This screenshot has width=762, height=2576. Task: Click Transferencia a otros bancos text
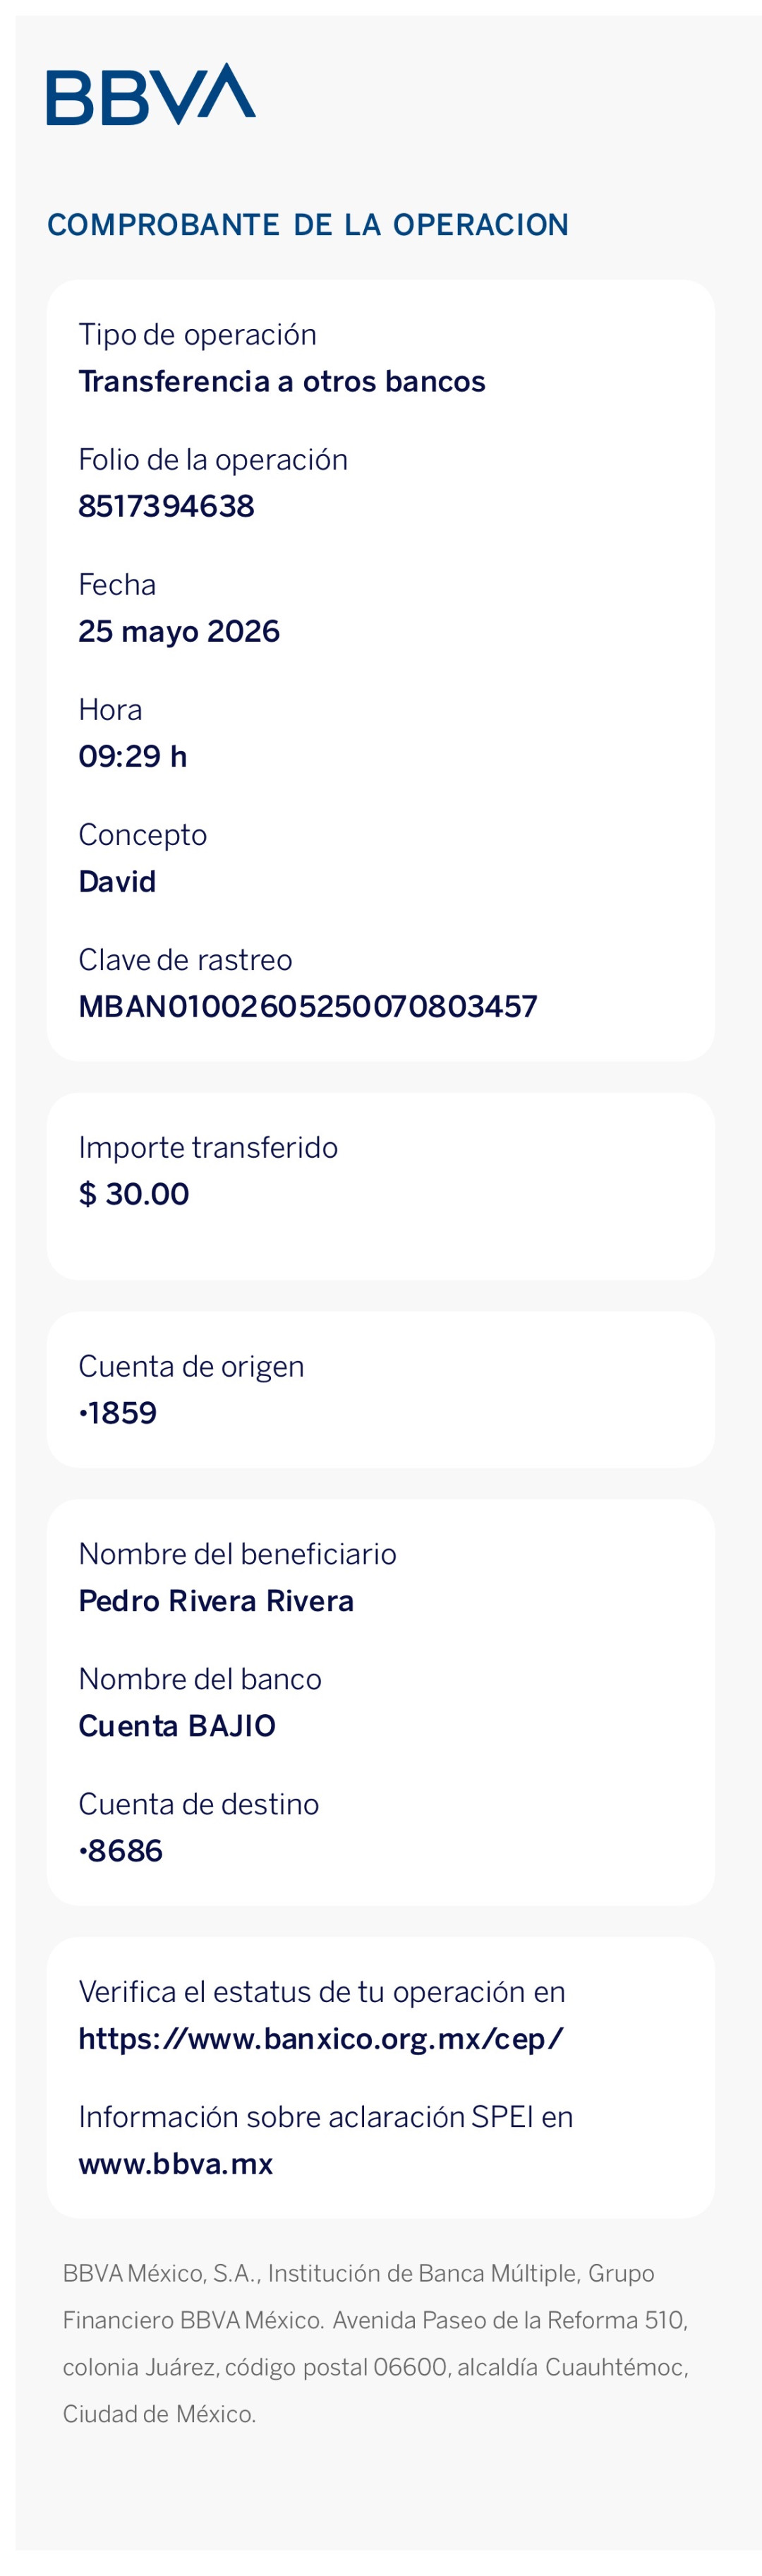point(282,381)
